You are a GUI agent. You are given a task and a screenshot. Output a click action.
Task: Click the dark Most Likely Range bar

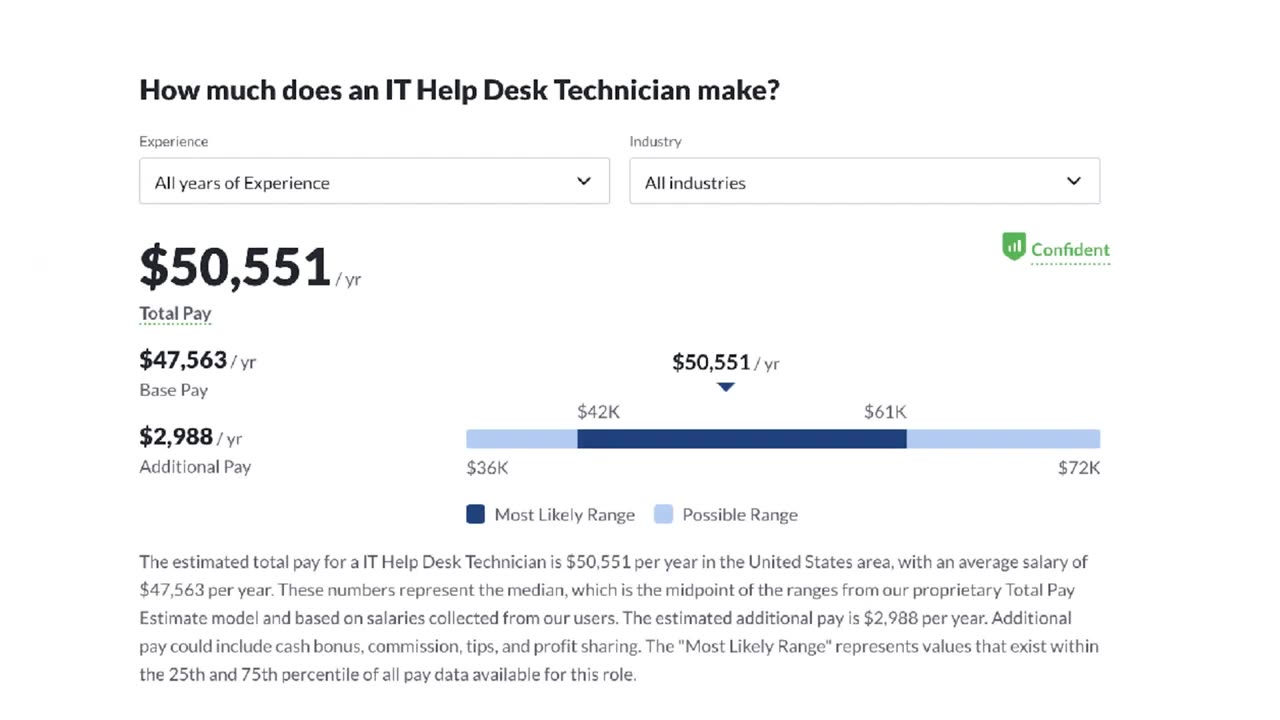742,439
